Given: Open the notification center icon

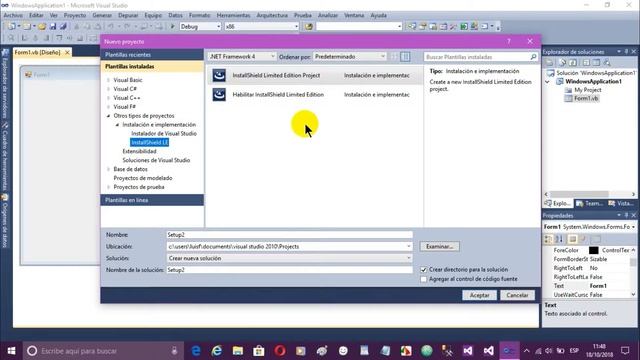Looking at the screenshot, I should pos(625,351).
